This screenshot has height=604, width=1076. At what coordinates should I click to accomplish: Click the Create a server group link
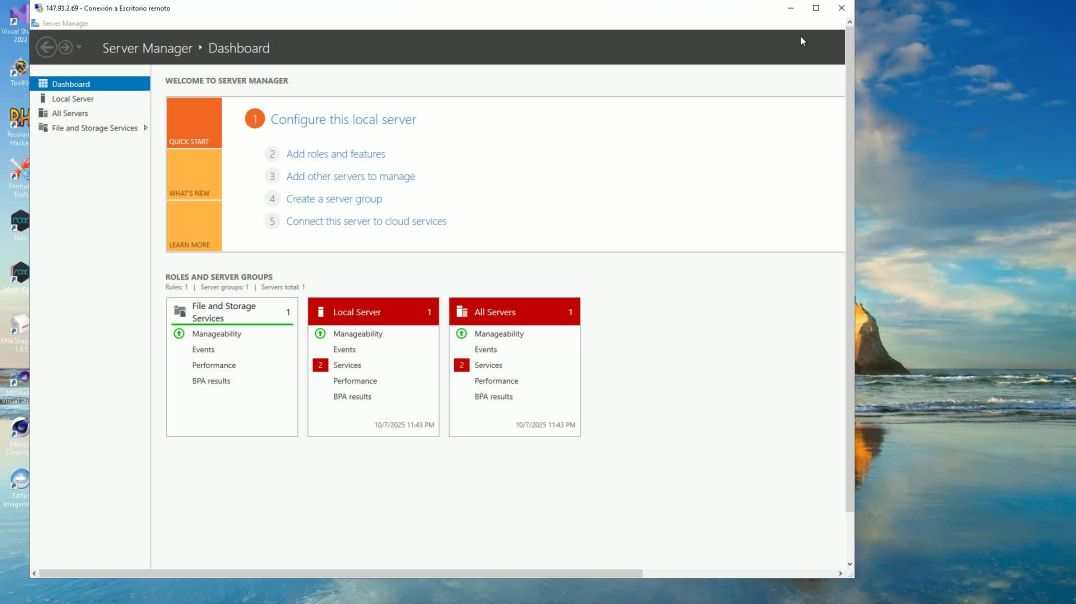coord(333,198)
